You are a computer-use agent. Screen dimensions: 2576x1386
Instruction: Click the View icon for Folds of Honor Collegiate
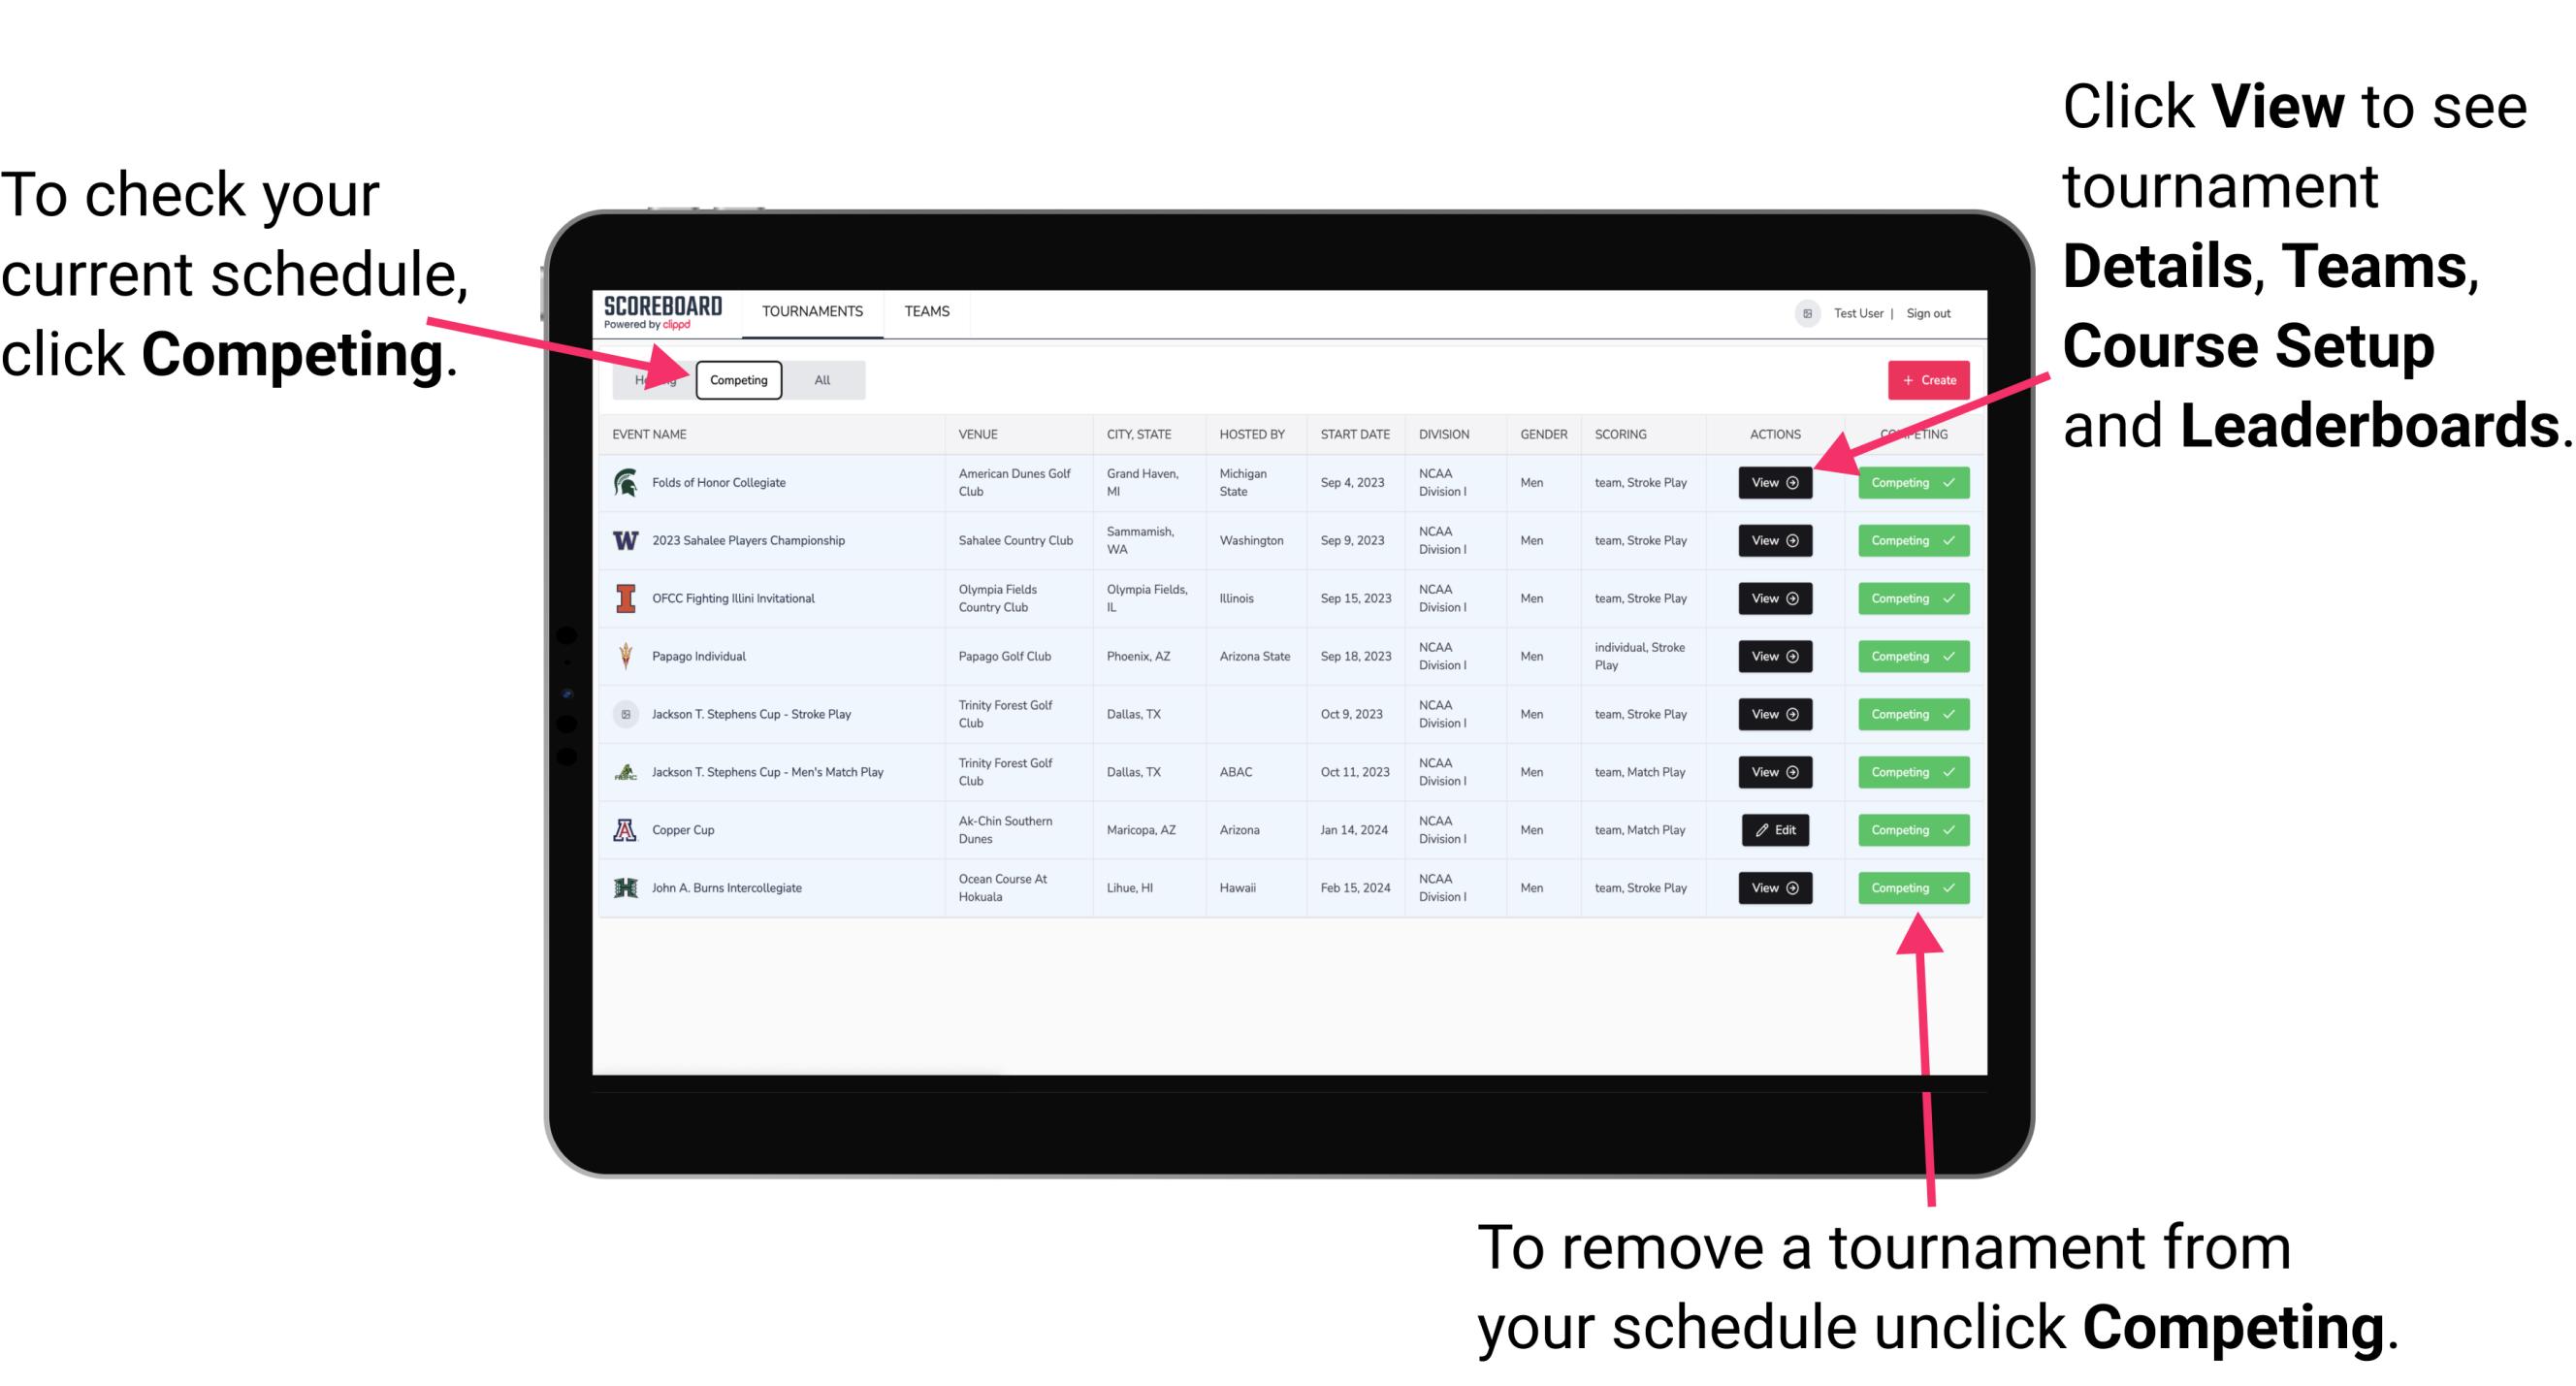tap(1774, 483)
